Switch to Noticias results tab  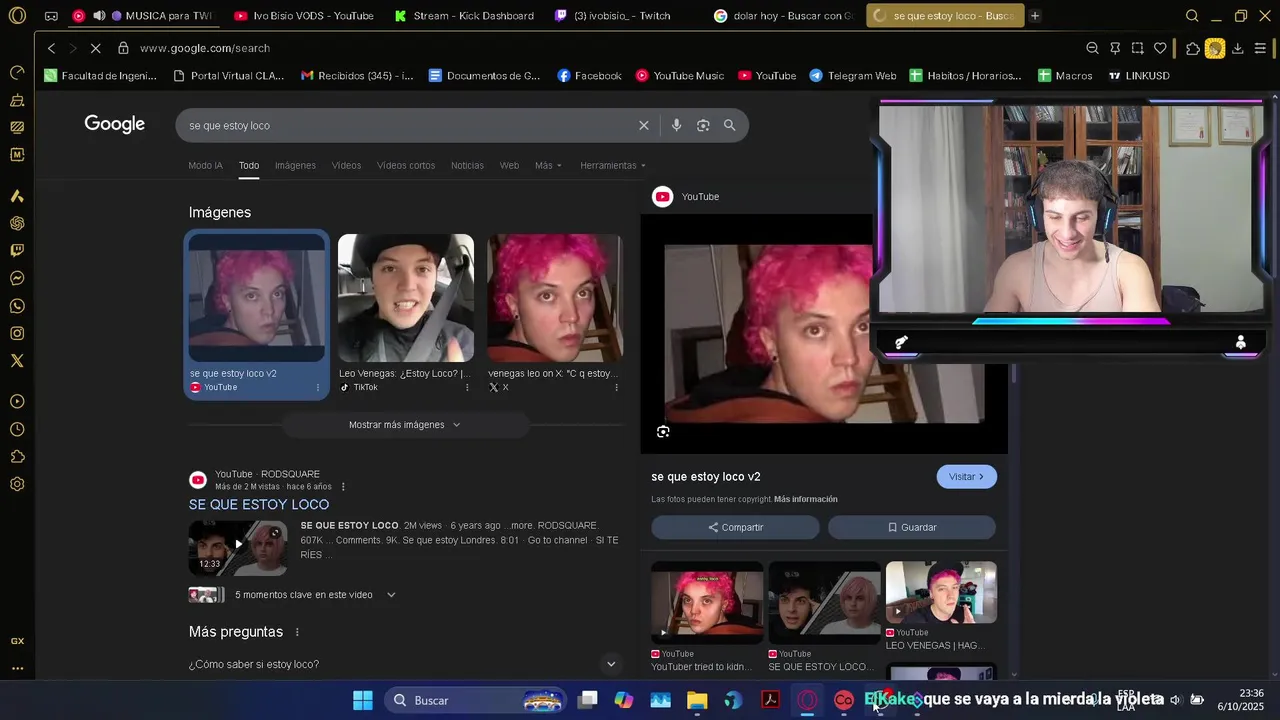coord(467,165)
